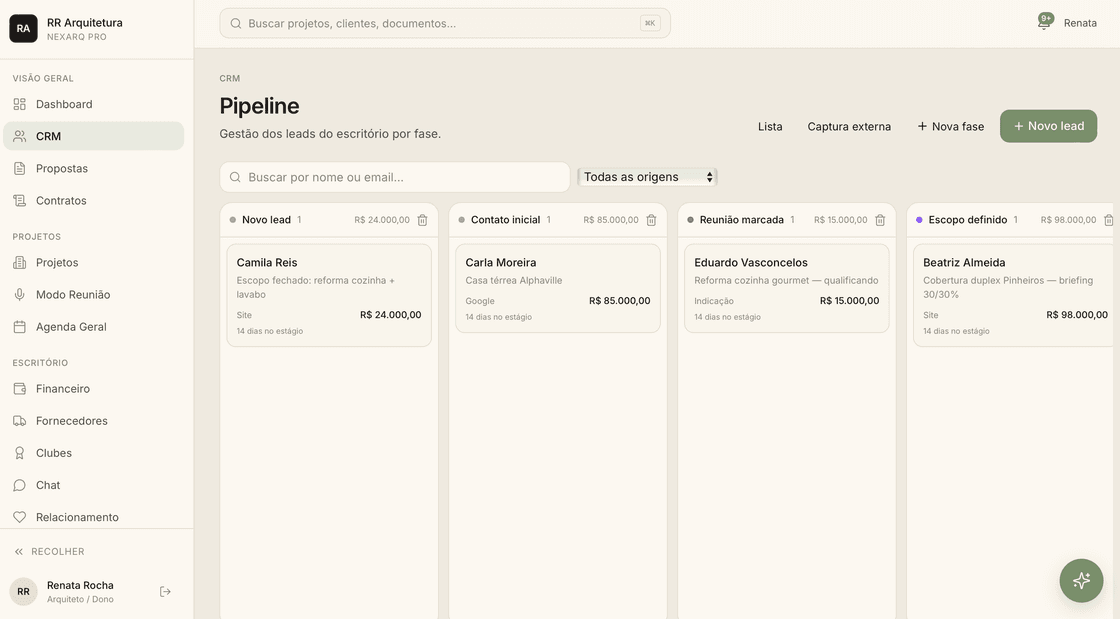Click the Renata Rocha profile name
Viewport: 1120px width, 619px height.
point(80,585)
